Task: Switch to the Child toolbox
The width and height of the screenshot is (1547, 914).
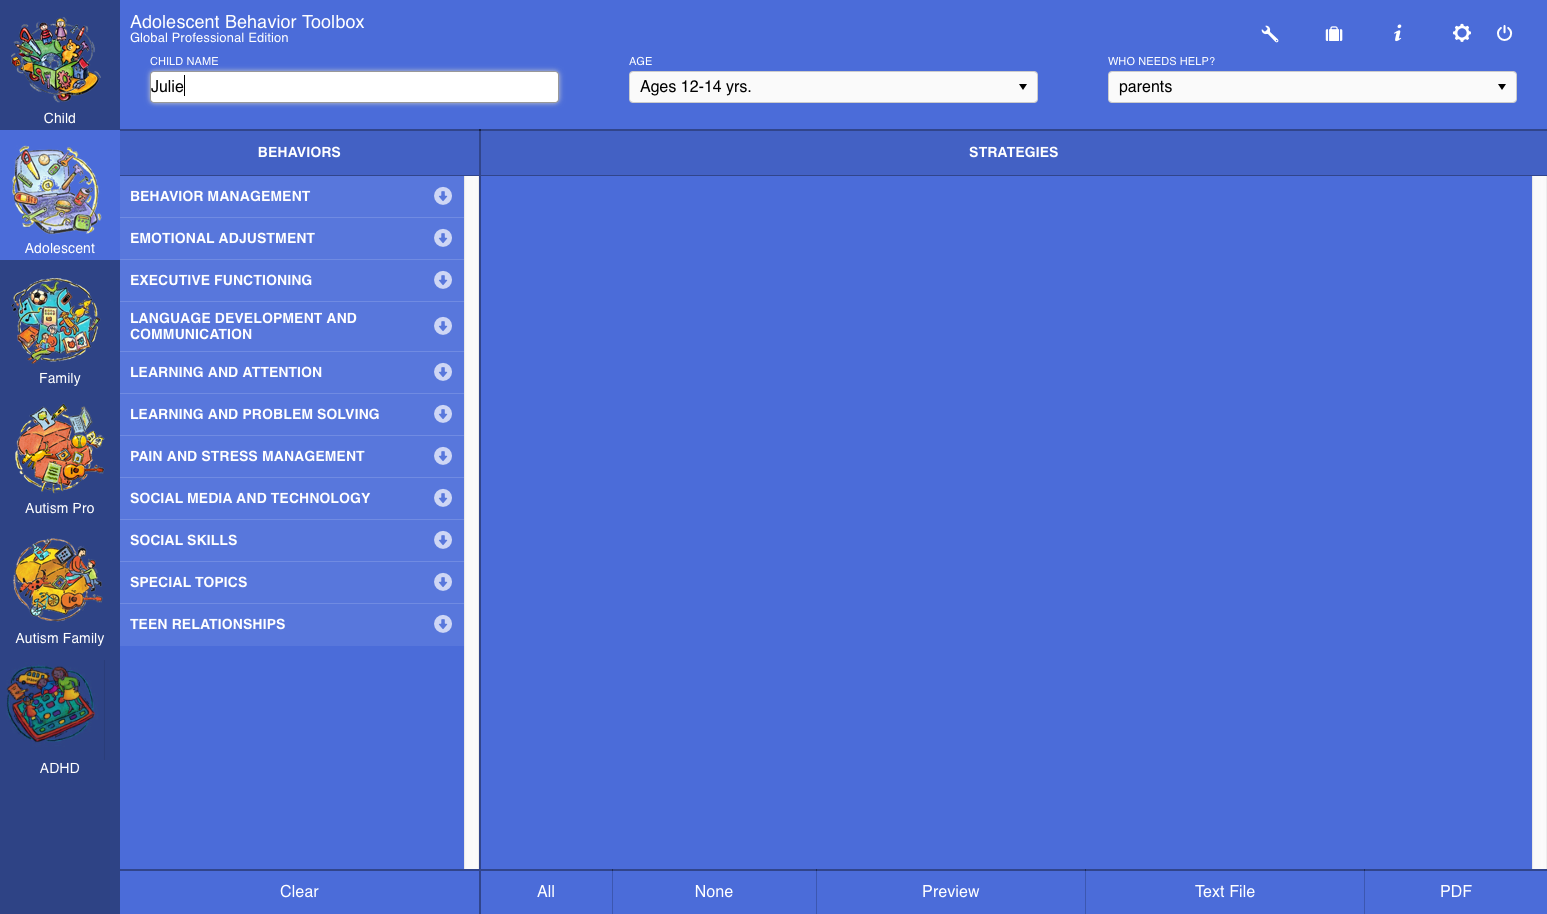Action: (59, 66)
